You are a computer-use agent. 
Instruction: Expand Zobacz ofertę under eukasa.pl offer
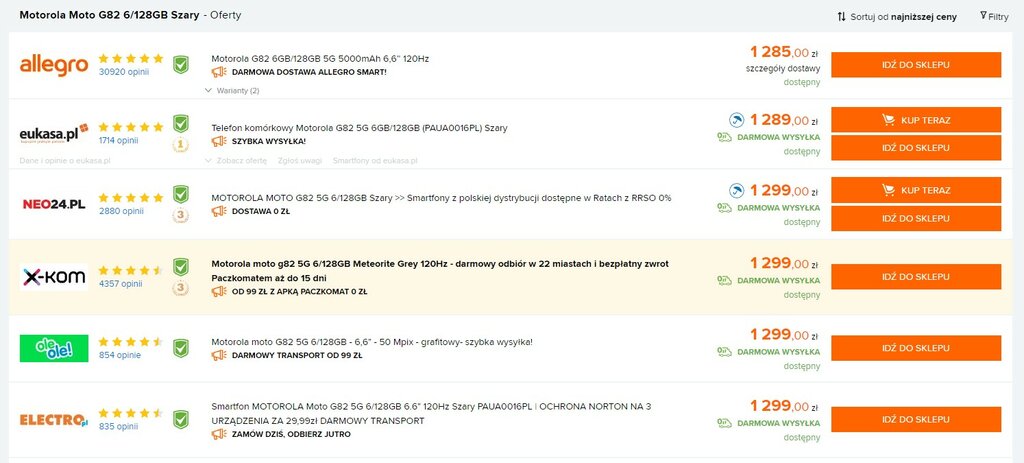[235, 161]
